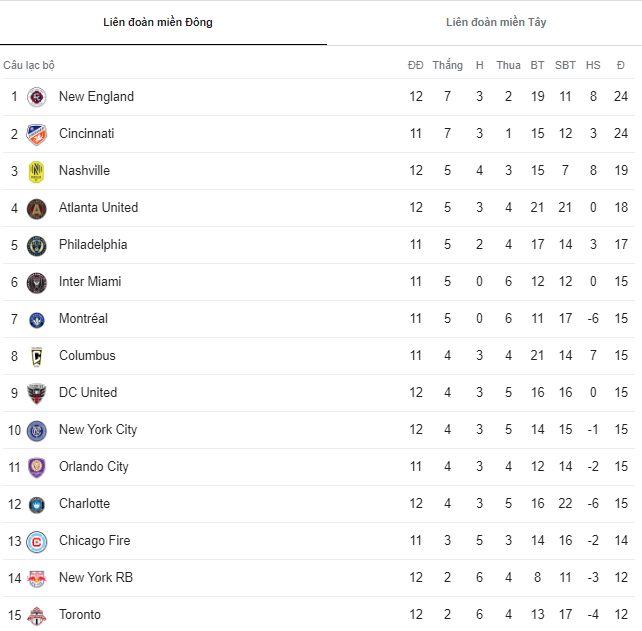Click the New York RB logo
Screen dimensions: 642x631
click(x=37, y=578)
